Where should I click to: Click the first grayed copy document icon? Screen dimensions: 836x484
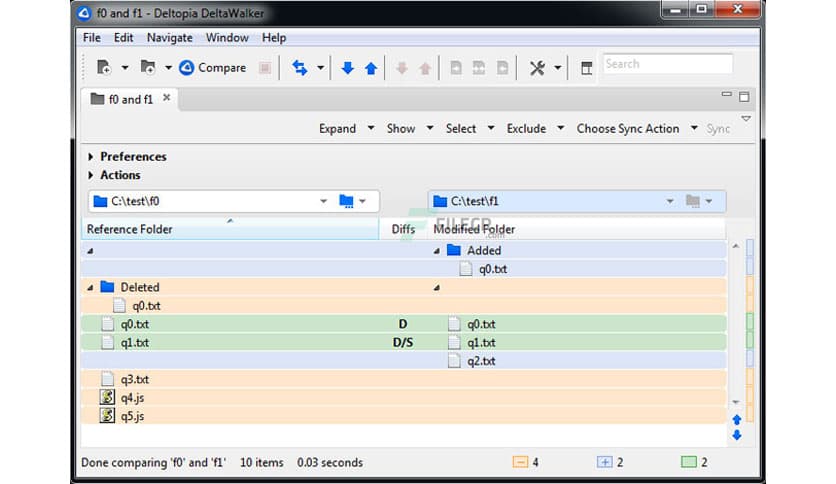[456, 68]
